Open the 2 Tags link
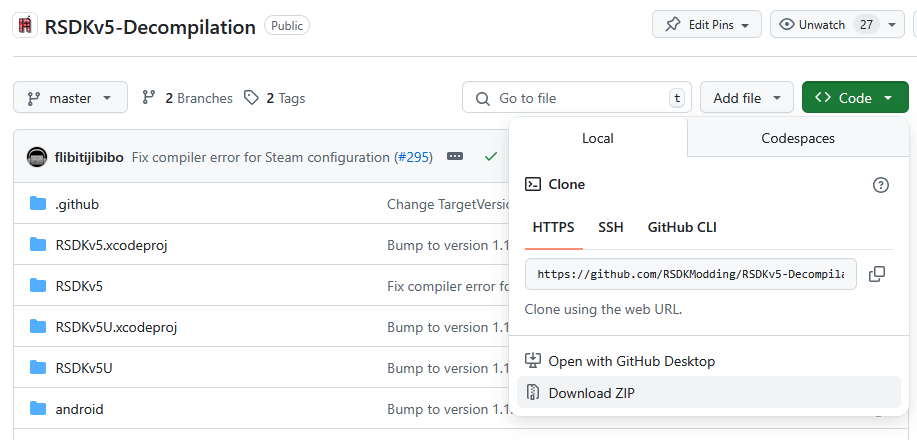The height and width of the screenshot is (440, 917). pyautogui.click(x=275, y=98)
